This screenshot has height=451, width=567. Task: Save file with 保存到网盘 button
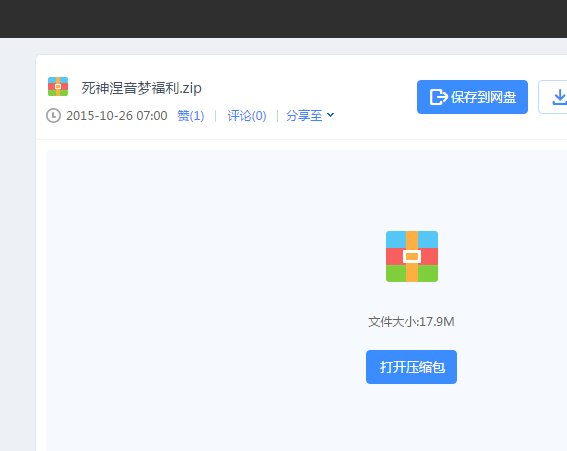tap(472, 97)
